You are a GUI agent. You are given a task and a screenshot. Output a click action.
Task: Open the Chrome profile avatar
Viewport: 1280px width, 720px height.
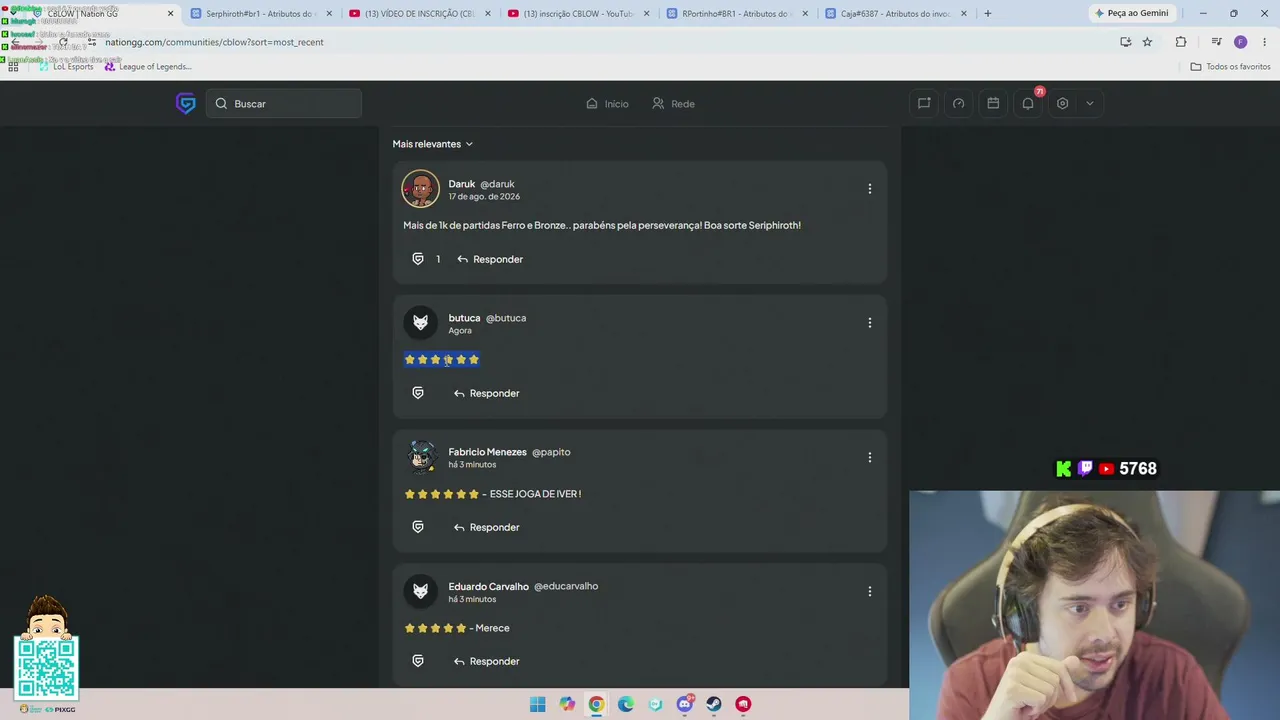1240,42
